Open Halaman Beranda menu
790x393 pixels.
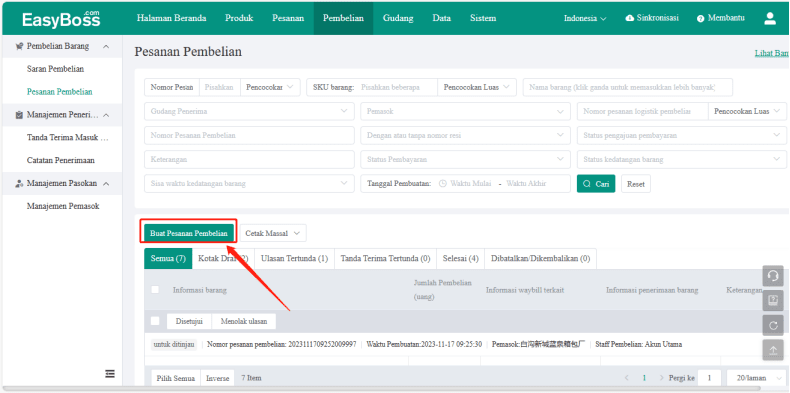[171, 18]
